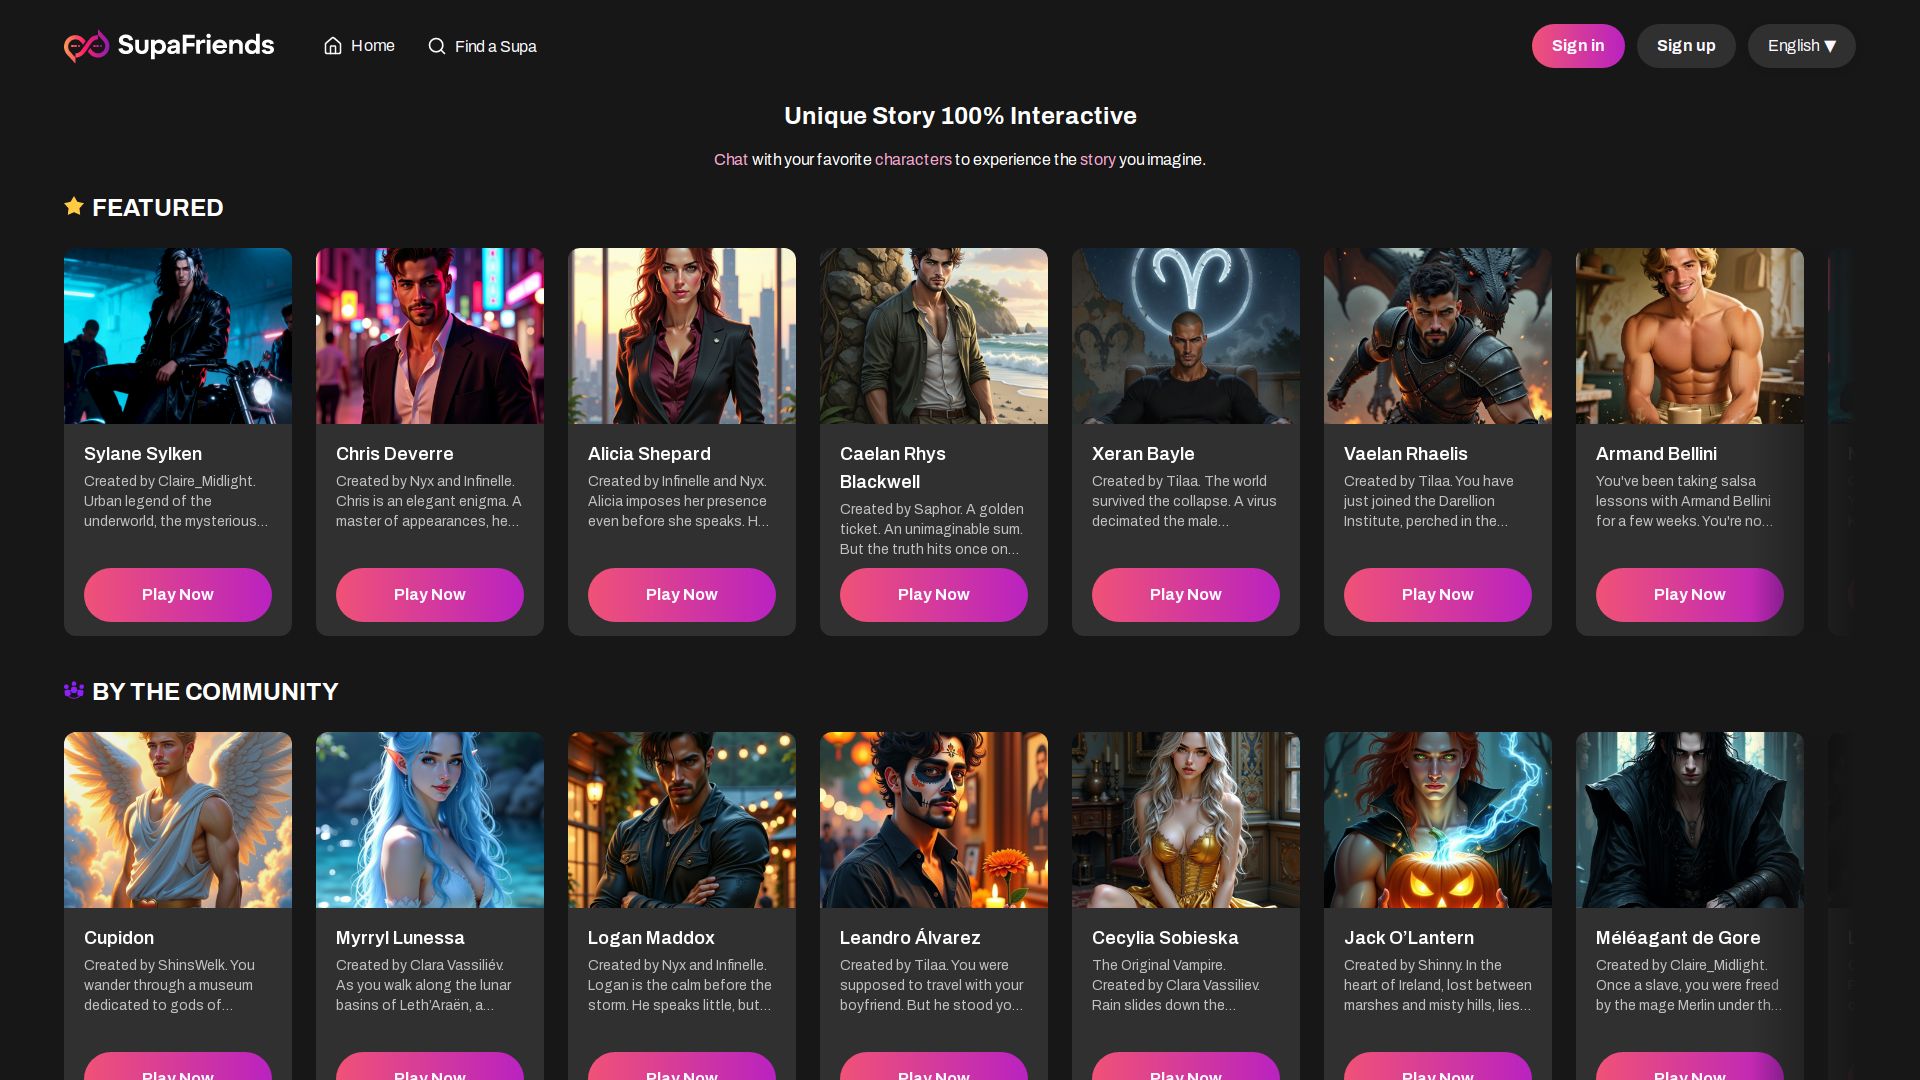Play Now with Armand Bellini
The image size is (1920, 1080).
point(1690,595)
